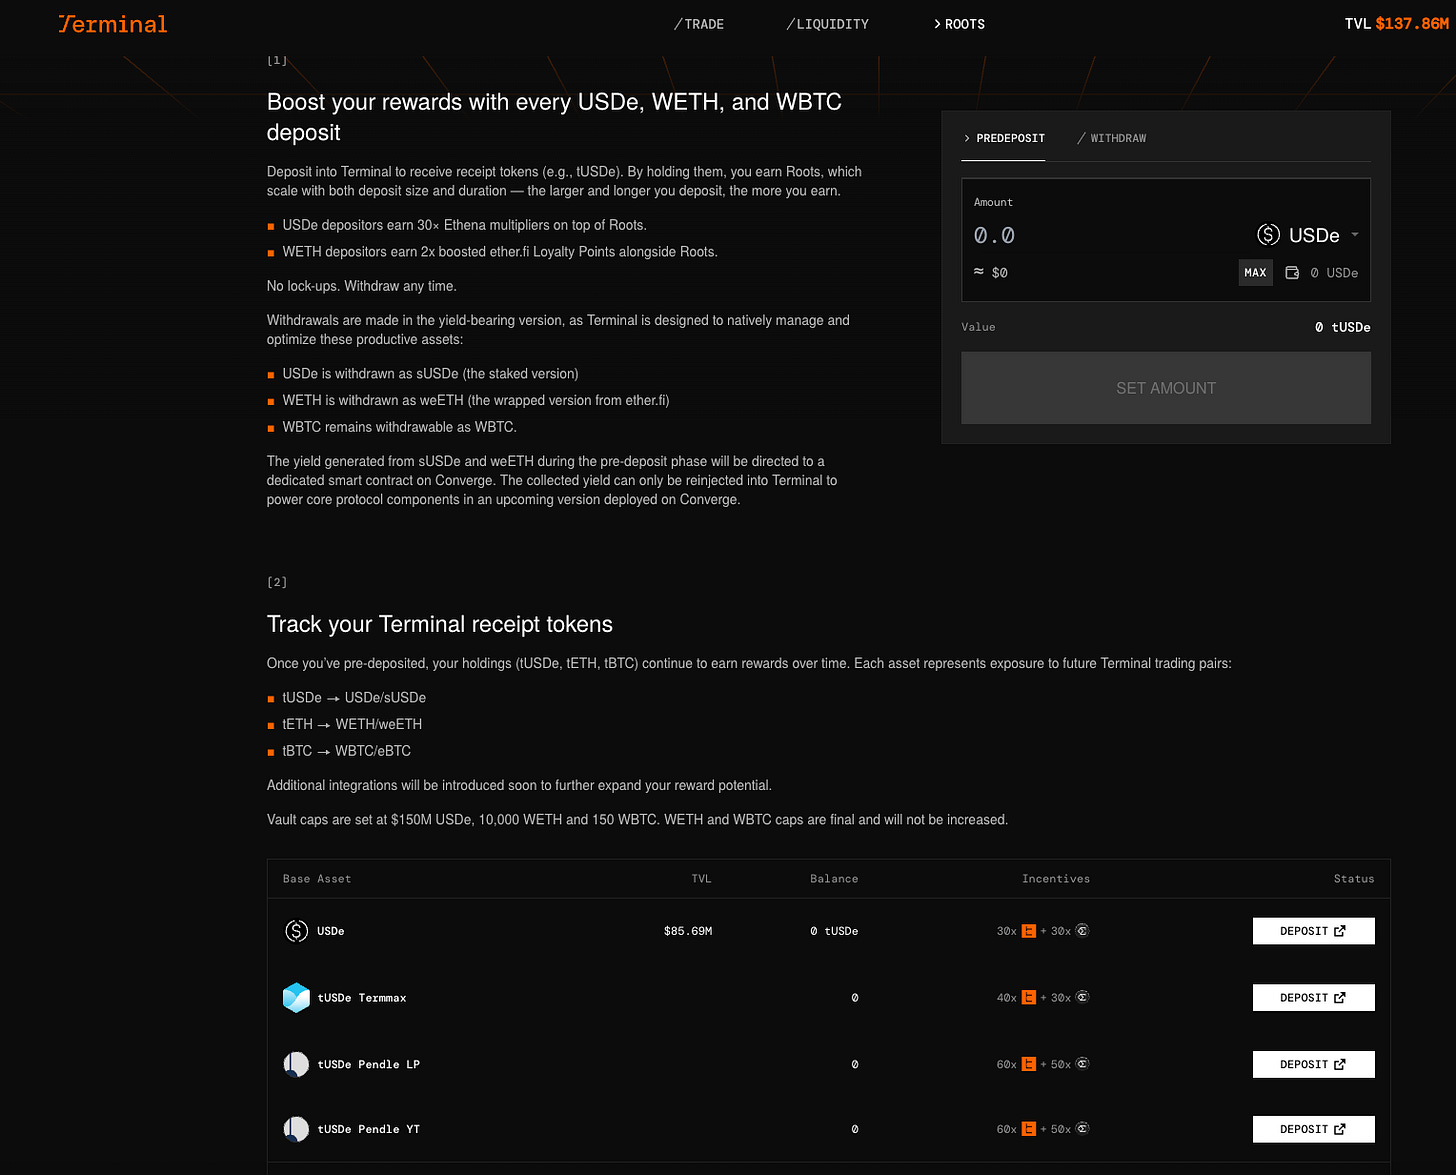Click orange Roots icon in Pendle LP row
The height and width of the screenshot is (1175, 1456).
(1028, 1064)
